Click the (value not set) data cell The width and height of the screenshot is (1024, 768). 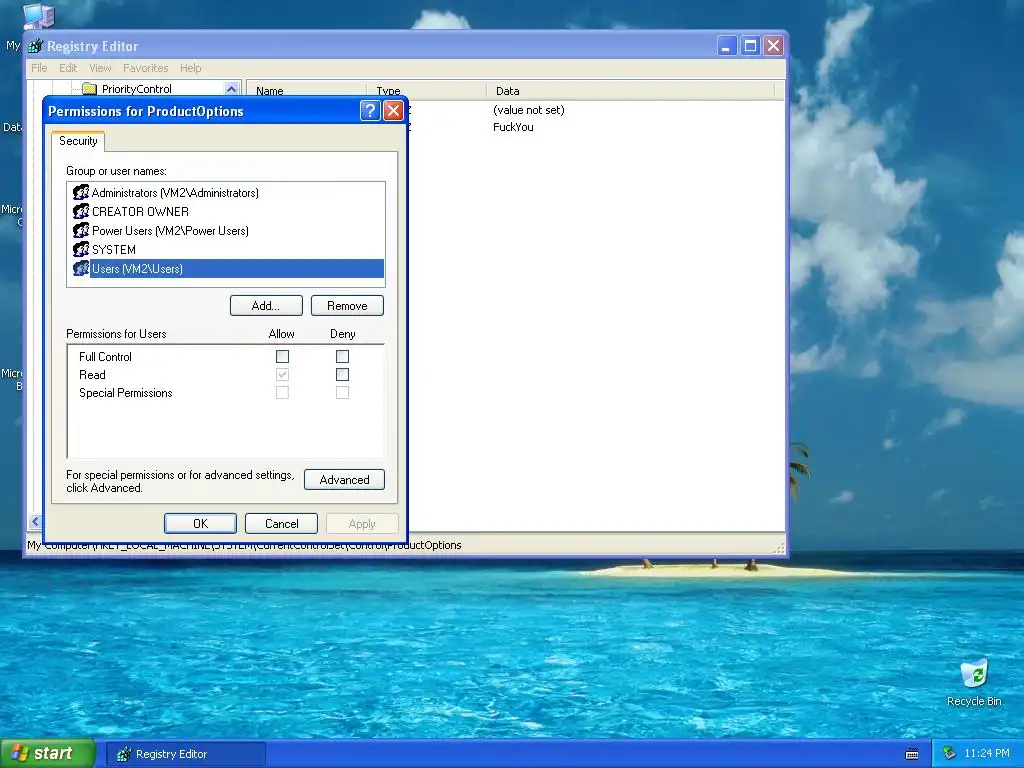coord(529,110)
